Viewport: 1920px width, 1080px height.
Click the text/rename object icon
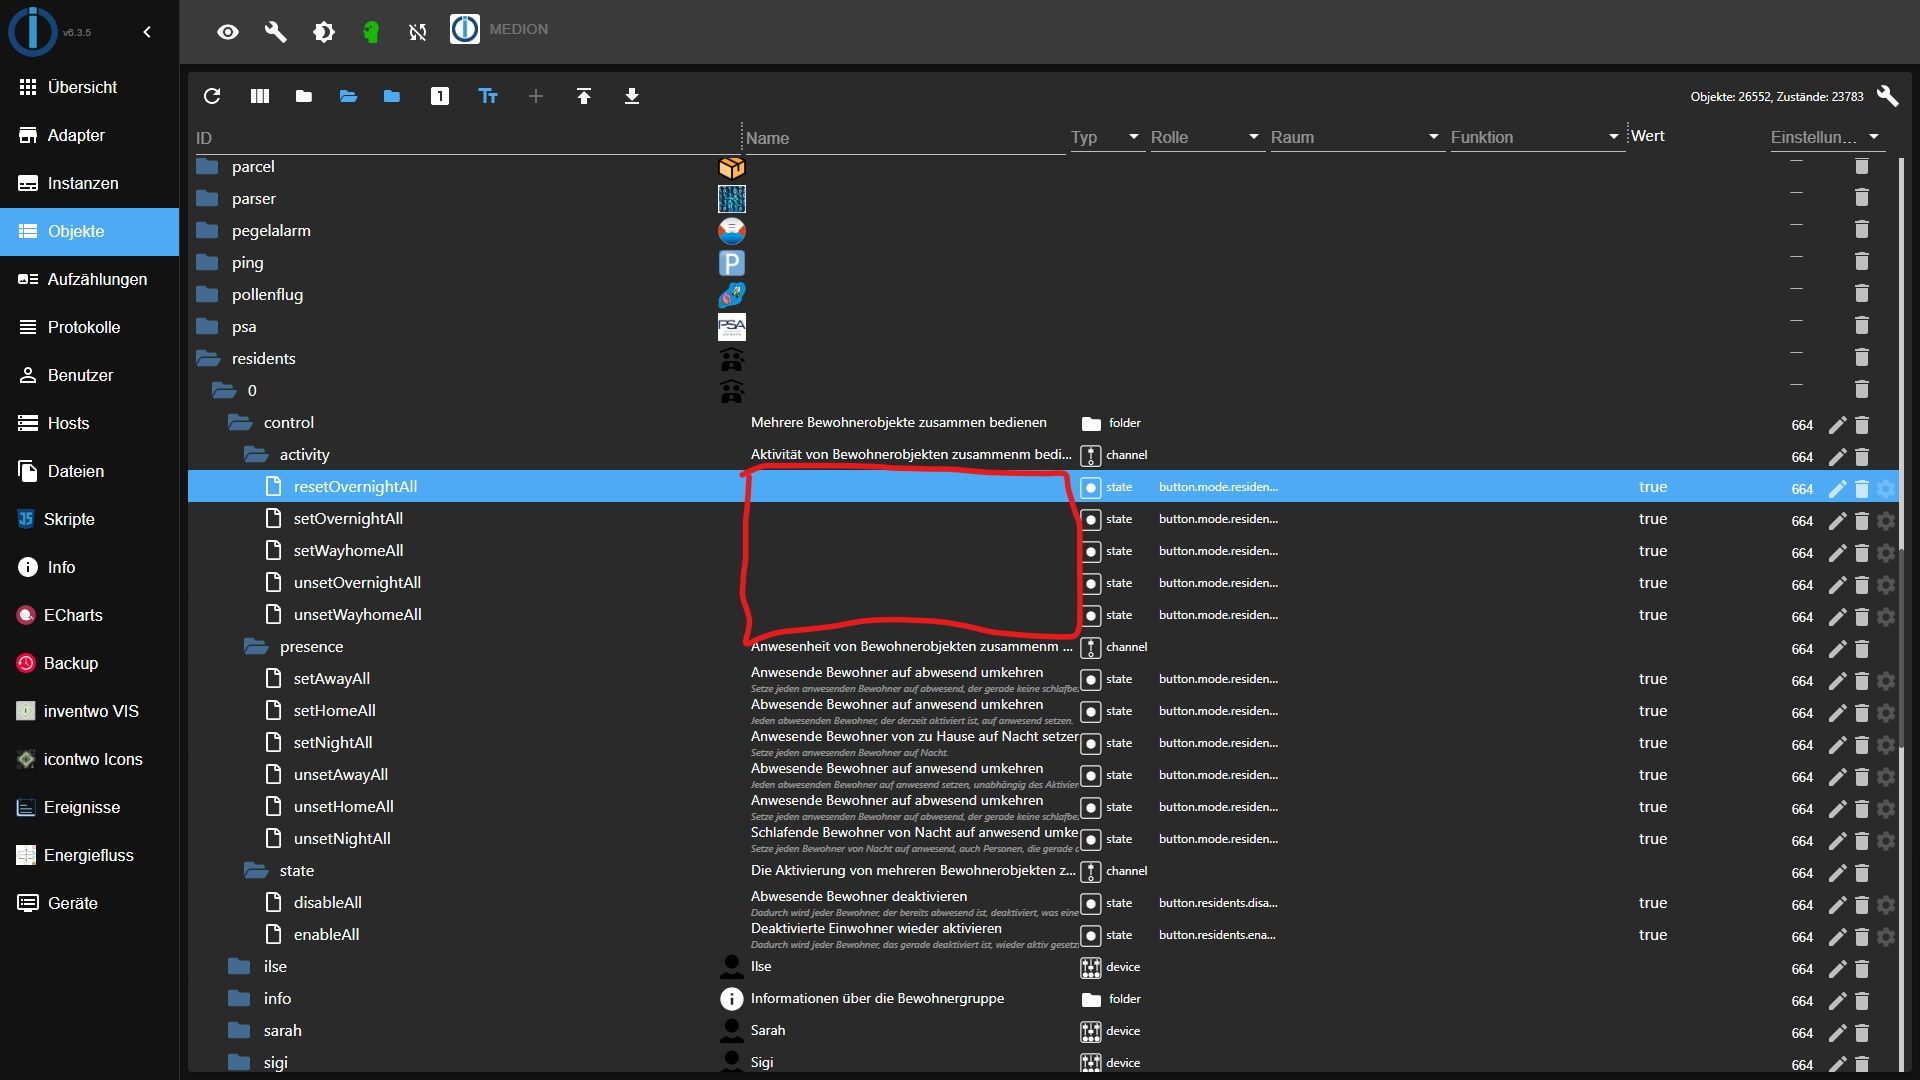tap(489, 95)
